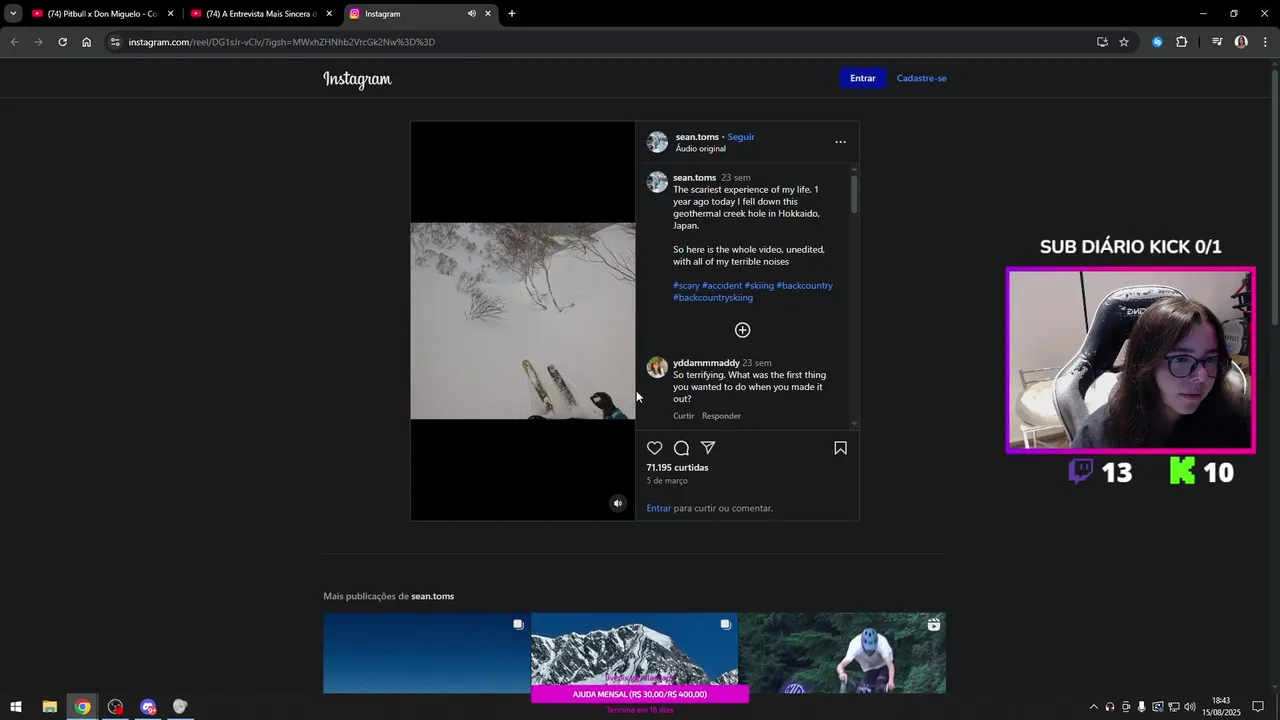Open the Windows Start menu
The image size is (1280, 720).
coord(16,707)
